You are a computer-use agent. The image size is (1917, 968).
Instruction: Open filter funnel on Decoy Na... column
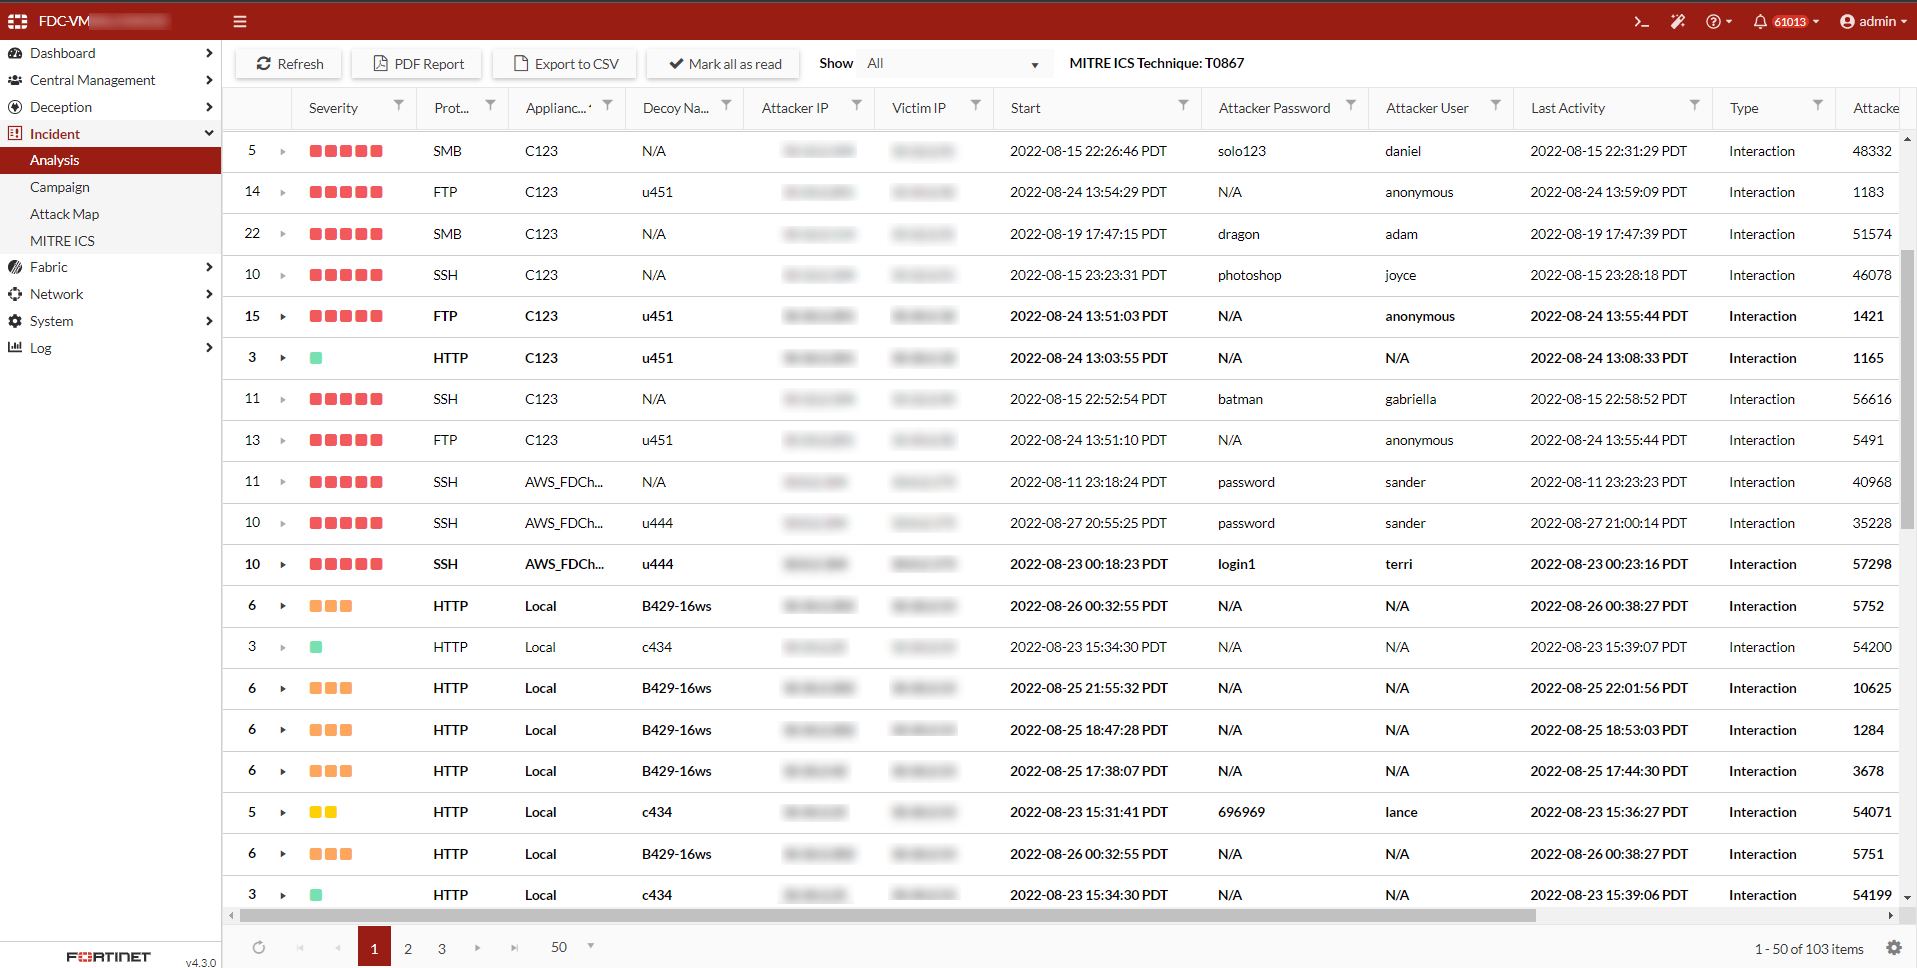click(x=727, y=105)
